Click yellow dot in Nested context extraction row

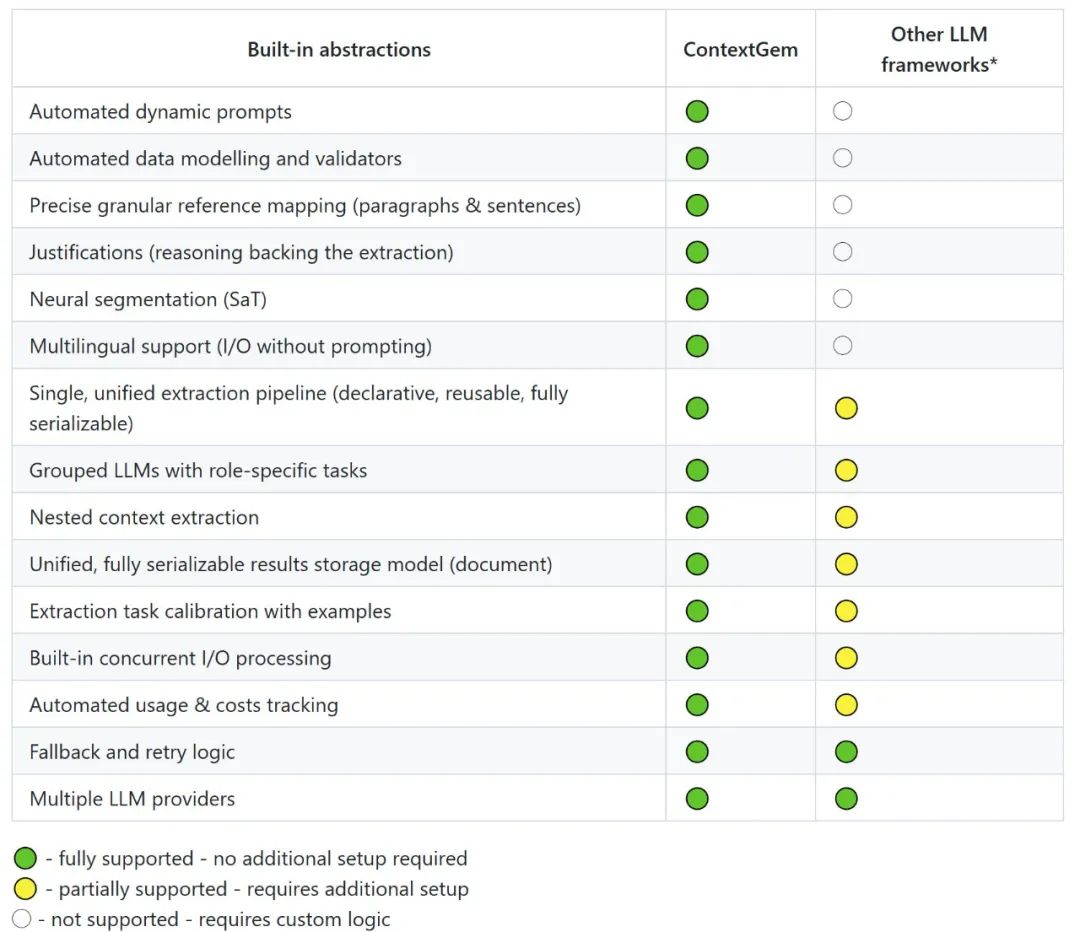click(846, 517)
